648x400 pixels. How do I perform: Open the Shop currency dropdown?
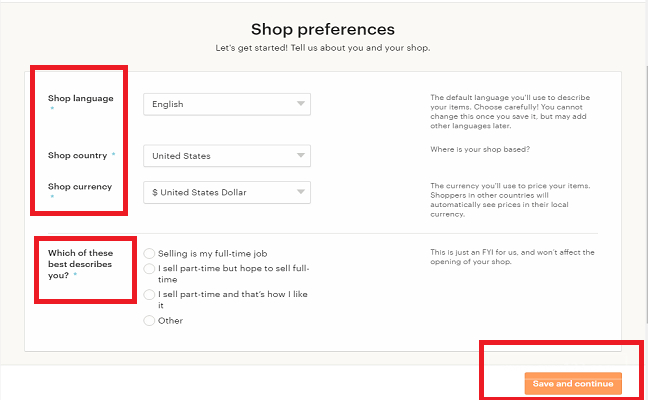(226, 192)
